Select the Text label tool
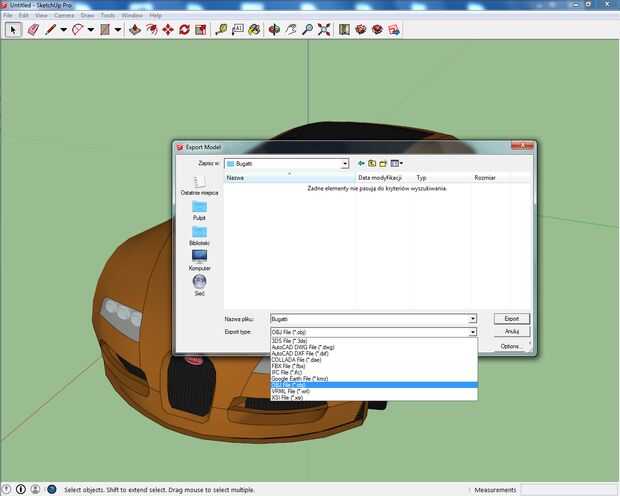 point(238,30)
